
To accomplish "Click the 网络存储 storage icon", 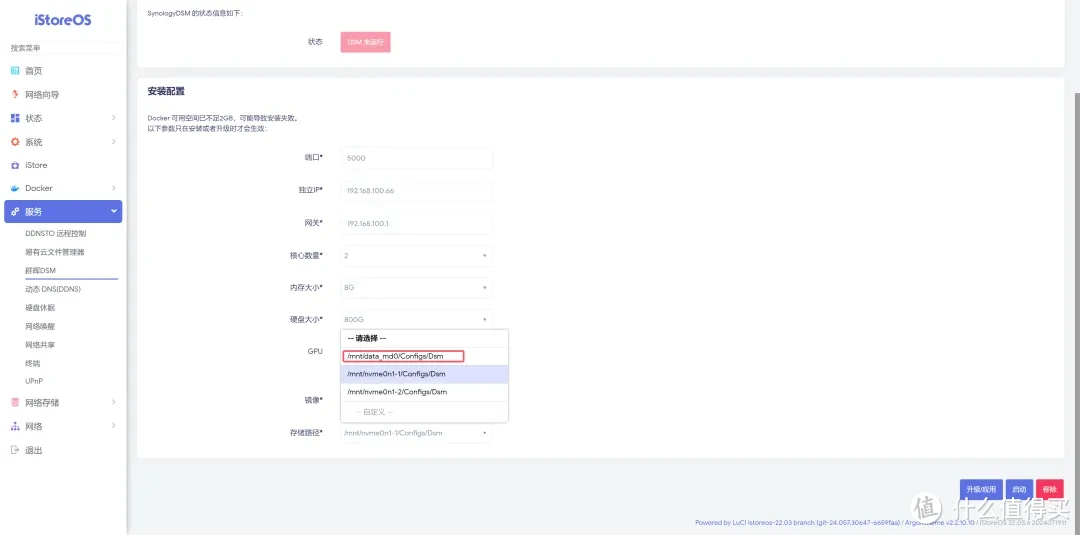I will 15,402.
